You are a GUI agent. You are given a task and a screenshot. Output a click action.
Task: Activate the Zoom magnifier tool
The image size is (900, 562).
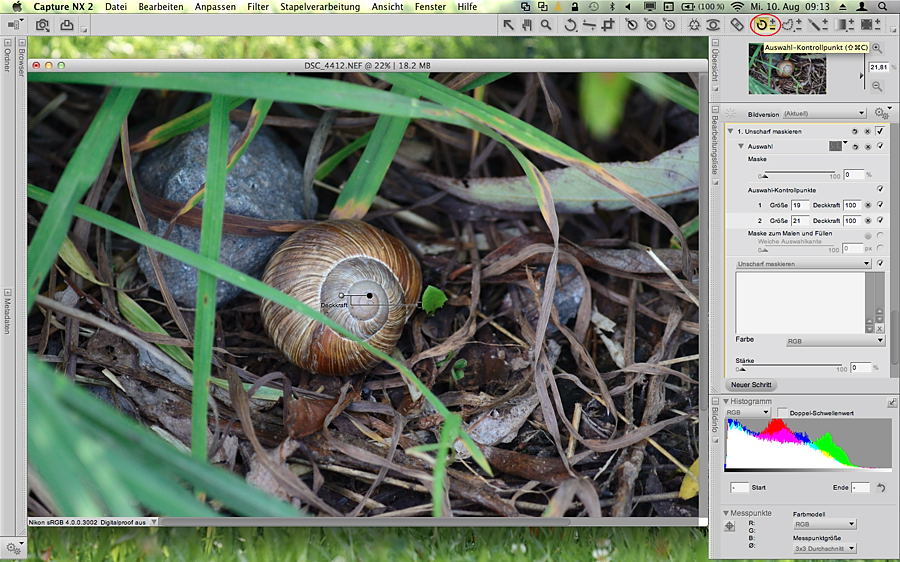click(x=546, y=25)
